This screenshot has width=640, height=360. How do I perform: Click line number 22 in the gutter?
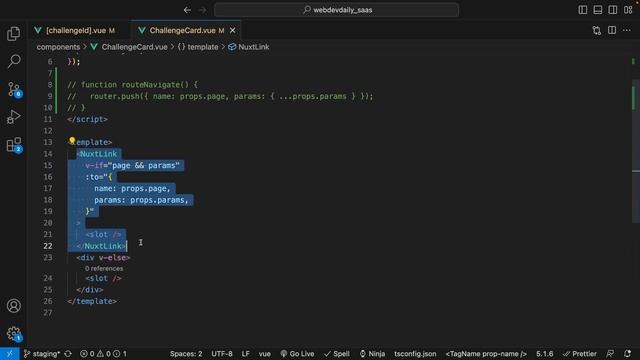[x=48, y=246]
